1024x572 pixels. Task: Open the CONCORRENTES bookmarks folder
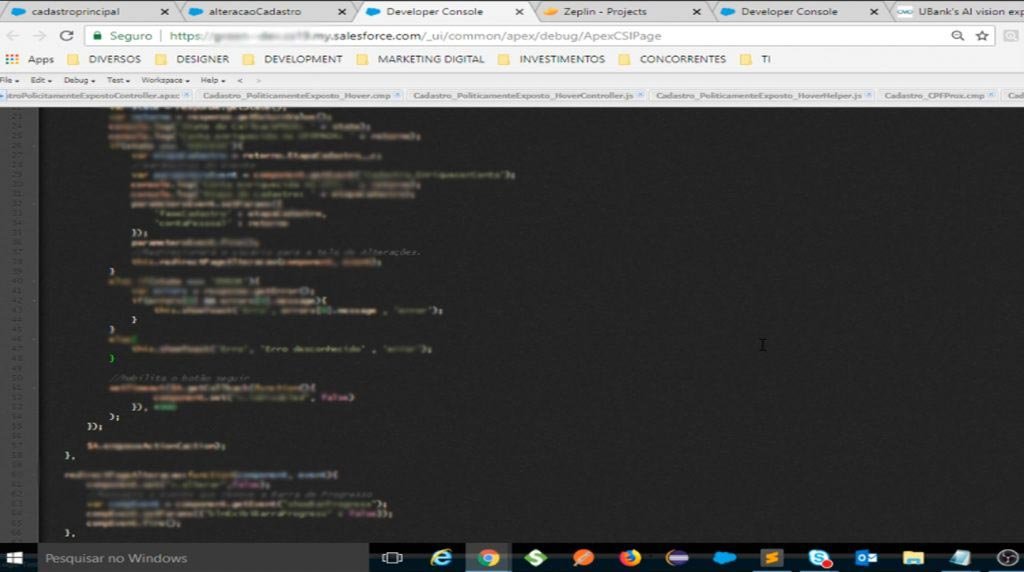pos(673,59)
